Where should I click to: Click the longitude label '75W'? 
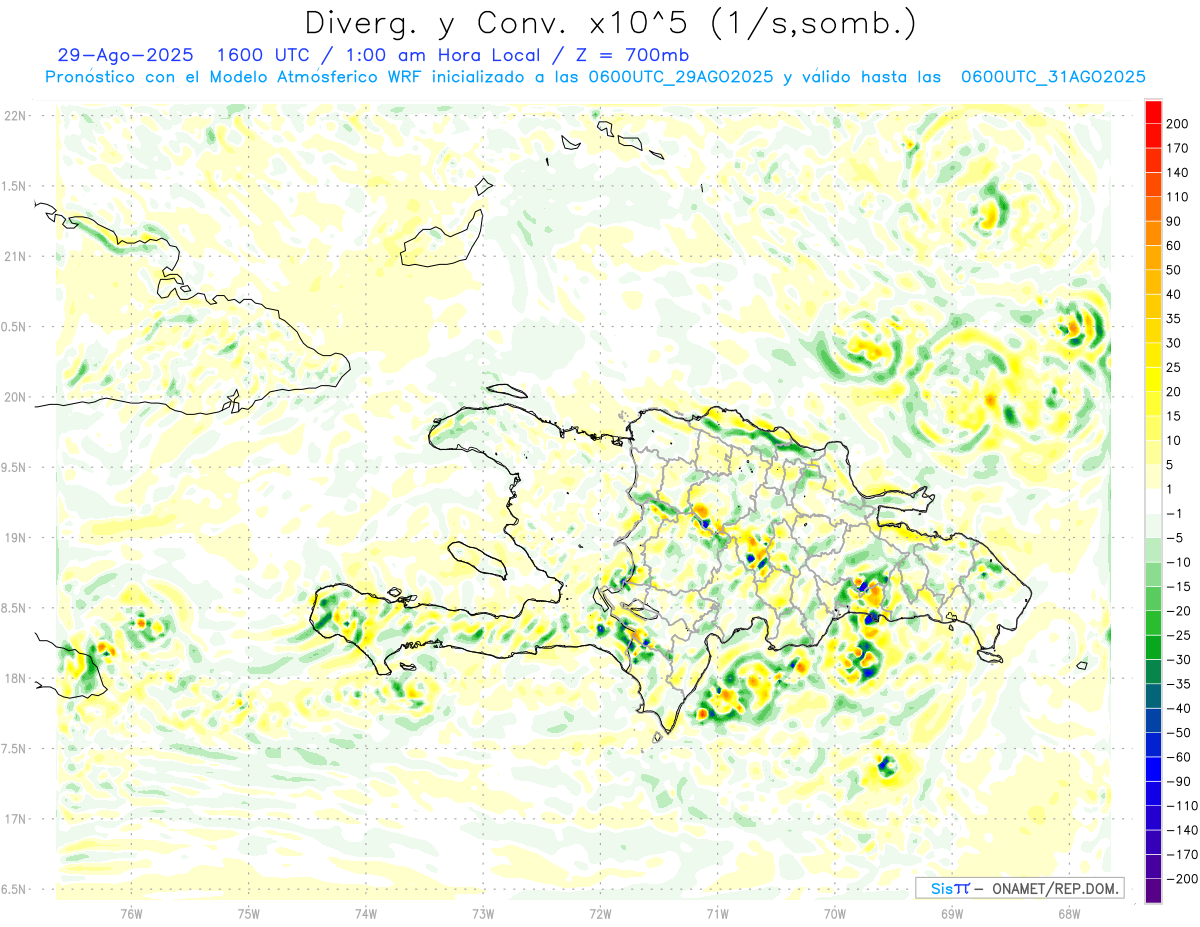(248, 913)
